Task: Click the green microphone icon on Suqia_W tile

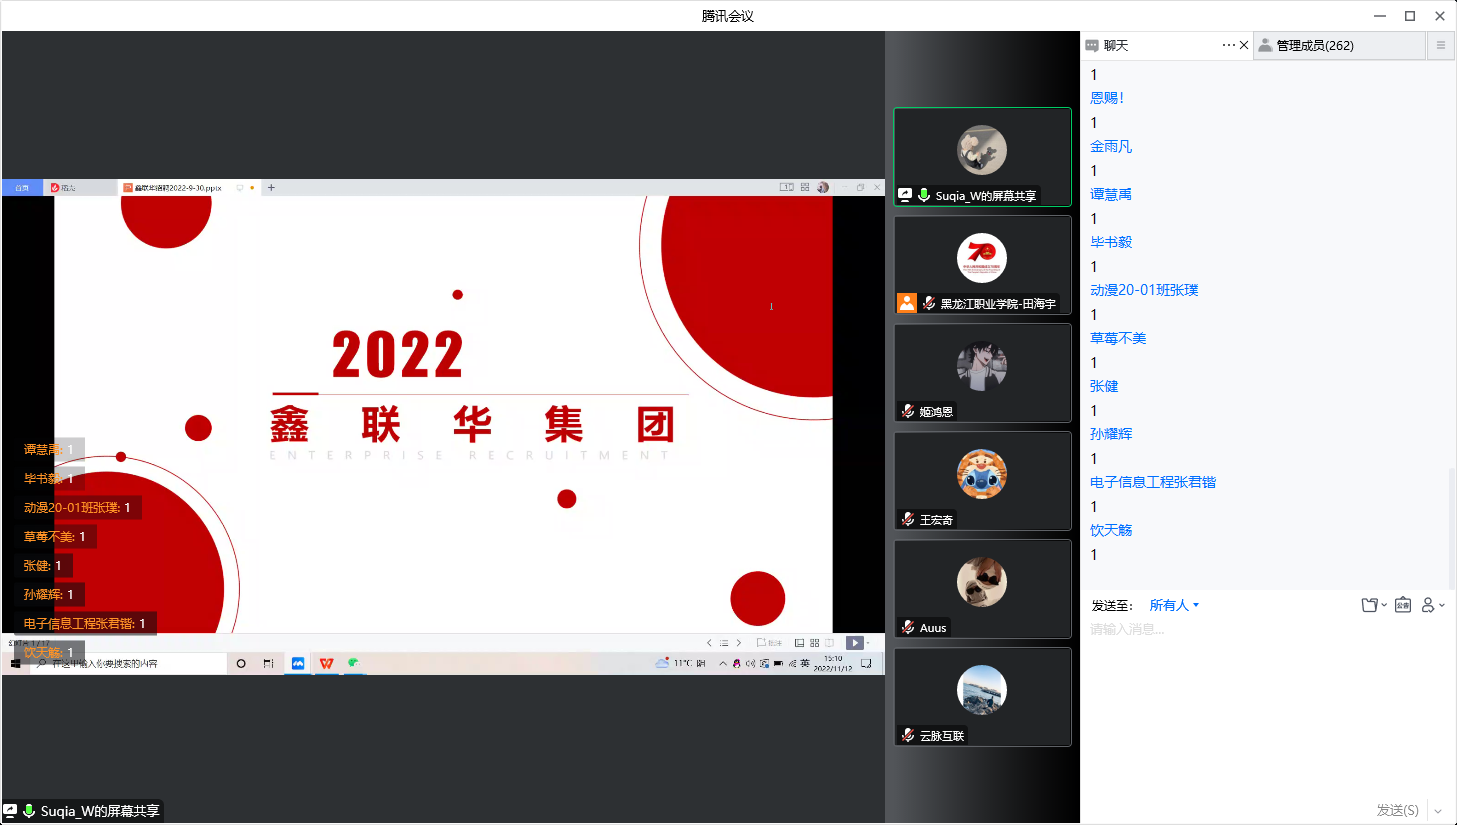Action: (x=924, y=195)
